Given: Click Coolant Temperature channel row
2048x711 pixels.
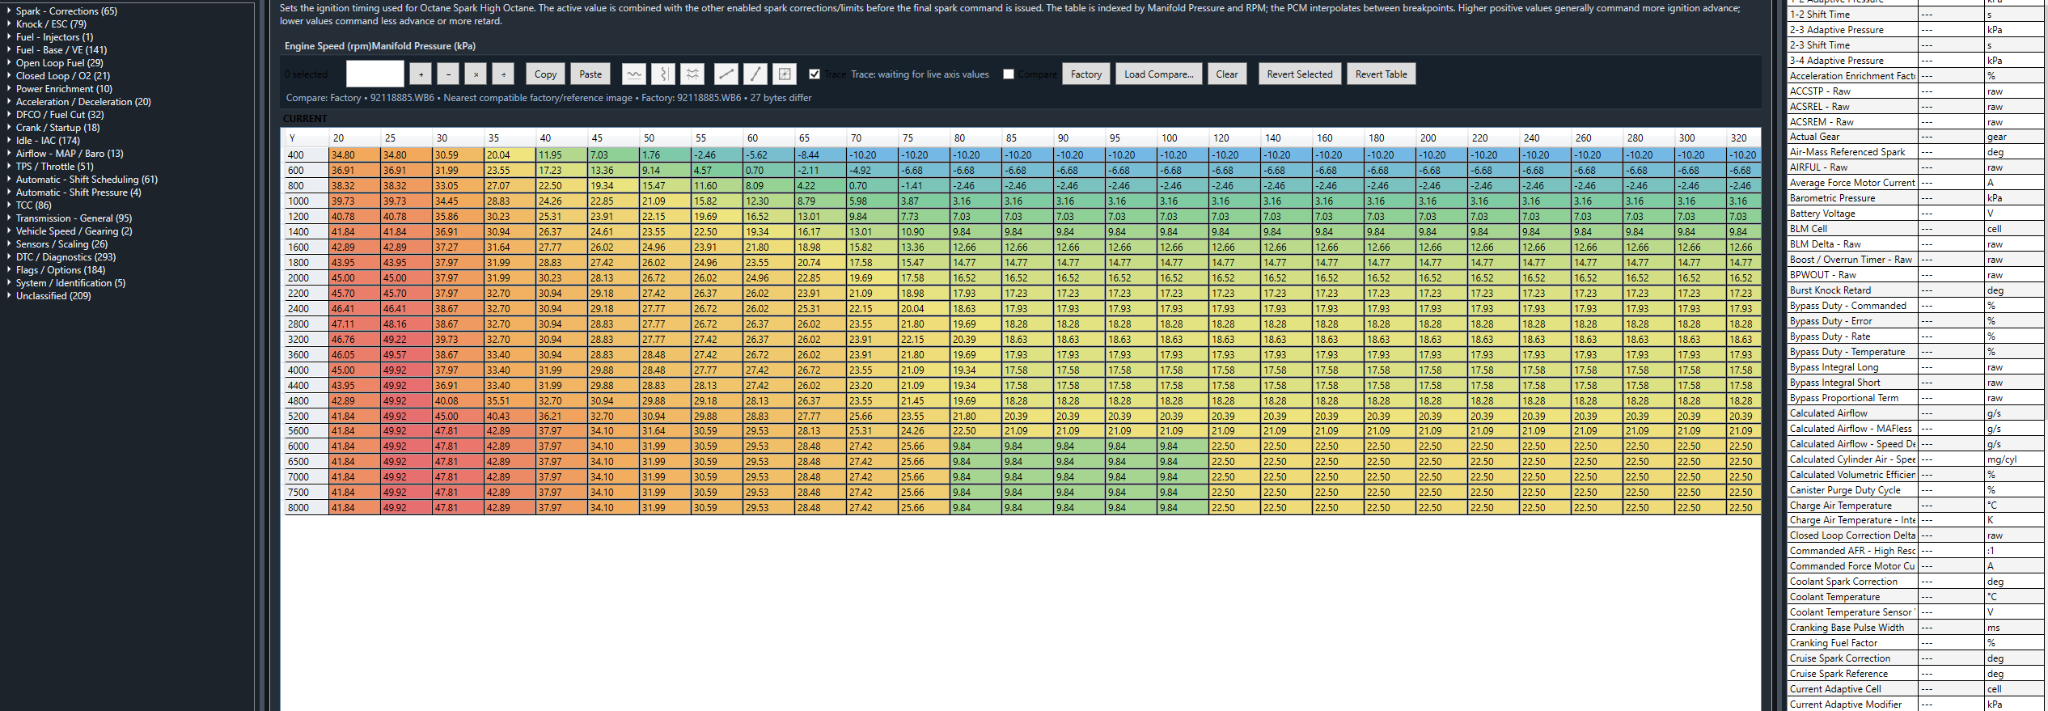Looking at the screenshot, I should (1914, 597).
